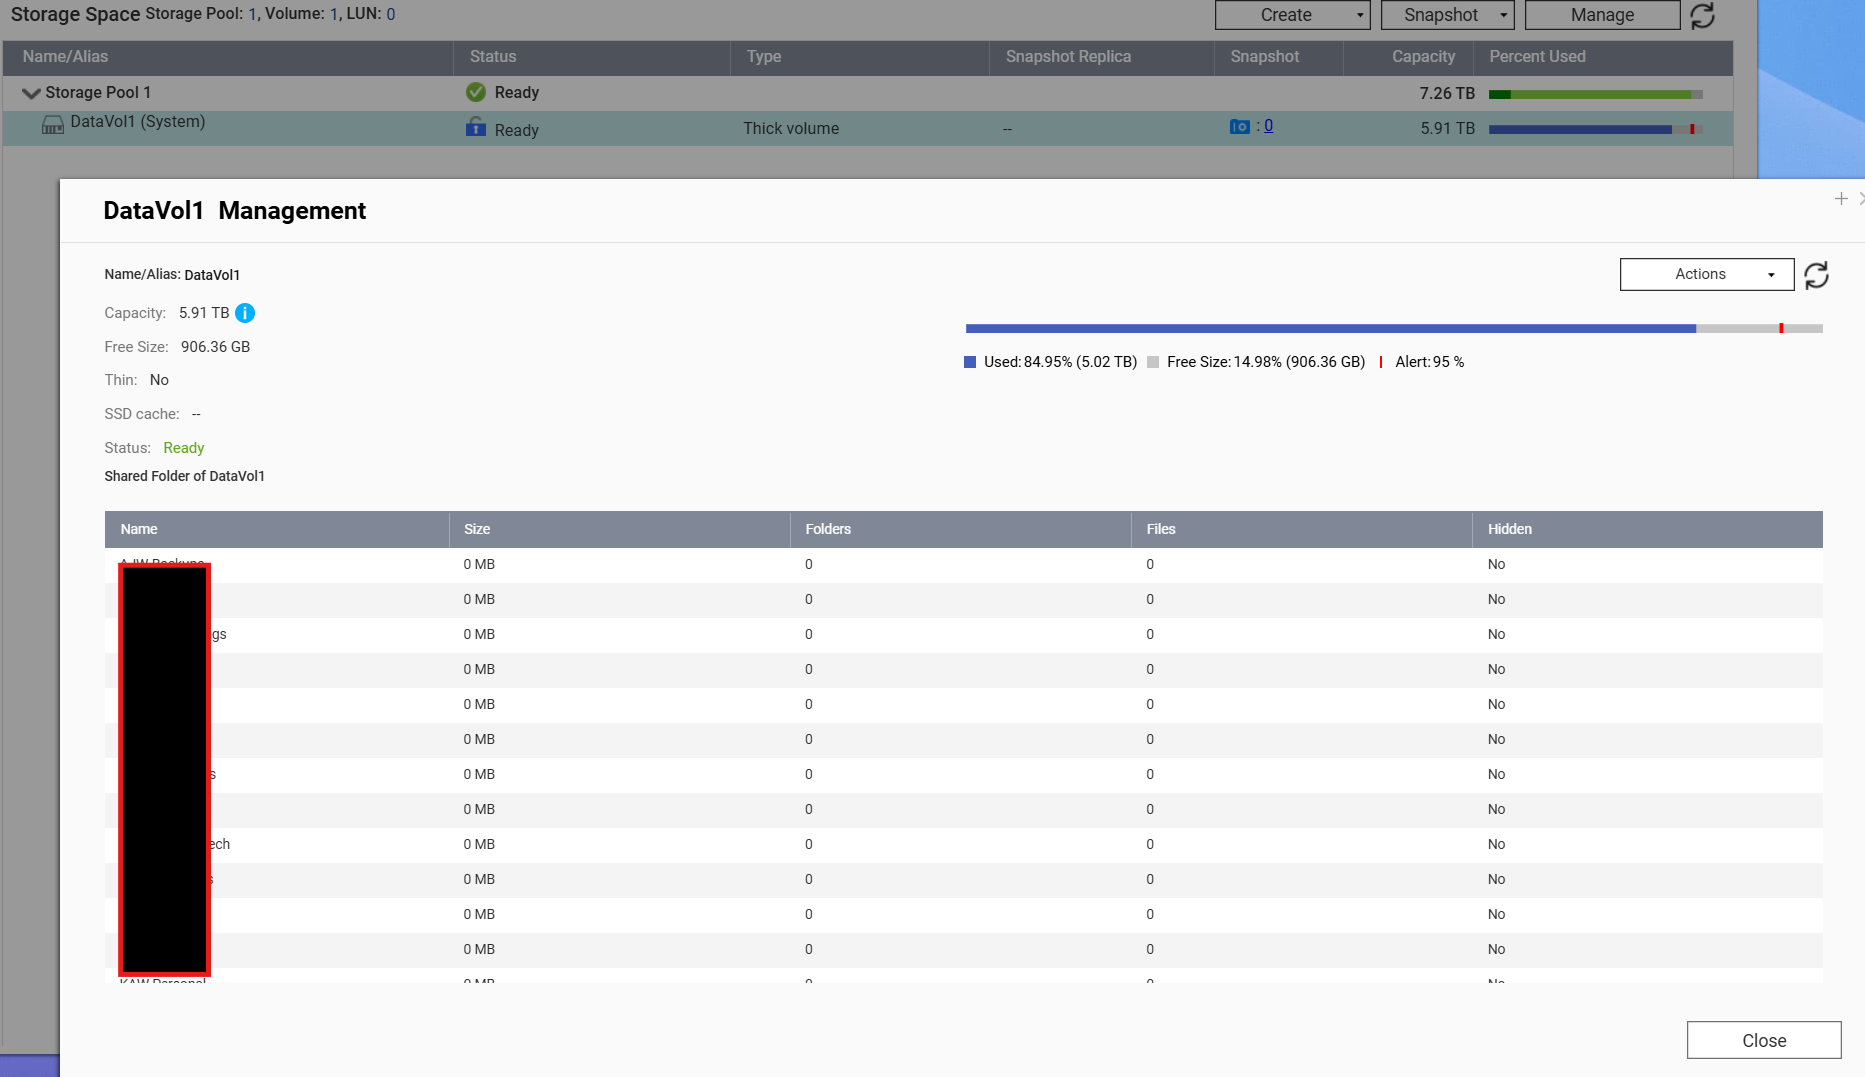Click the DataVol1 row percent used bar
The width and height of the screenshot is (1865, 1077).
click(x=1596, y=129)
